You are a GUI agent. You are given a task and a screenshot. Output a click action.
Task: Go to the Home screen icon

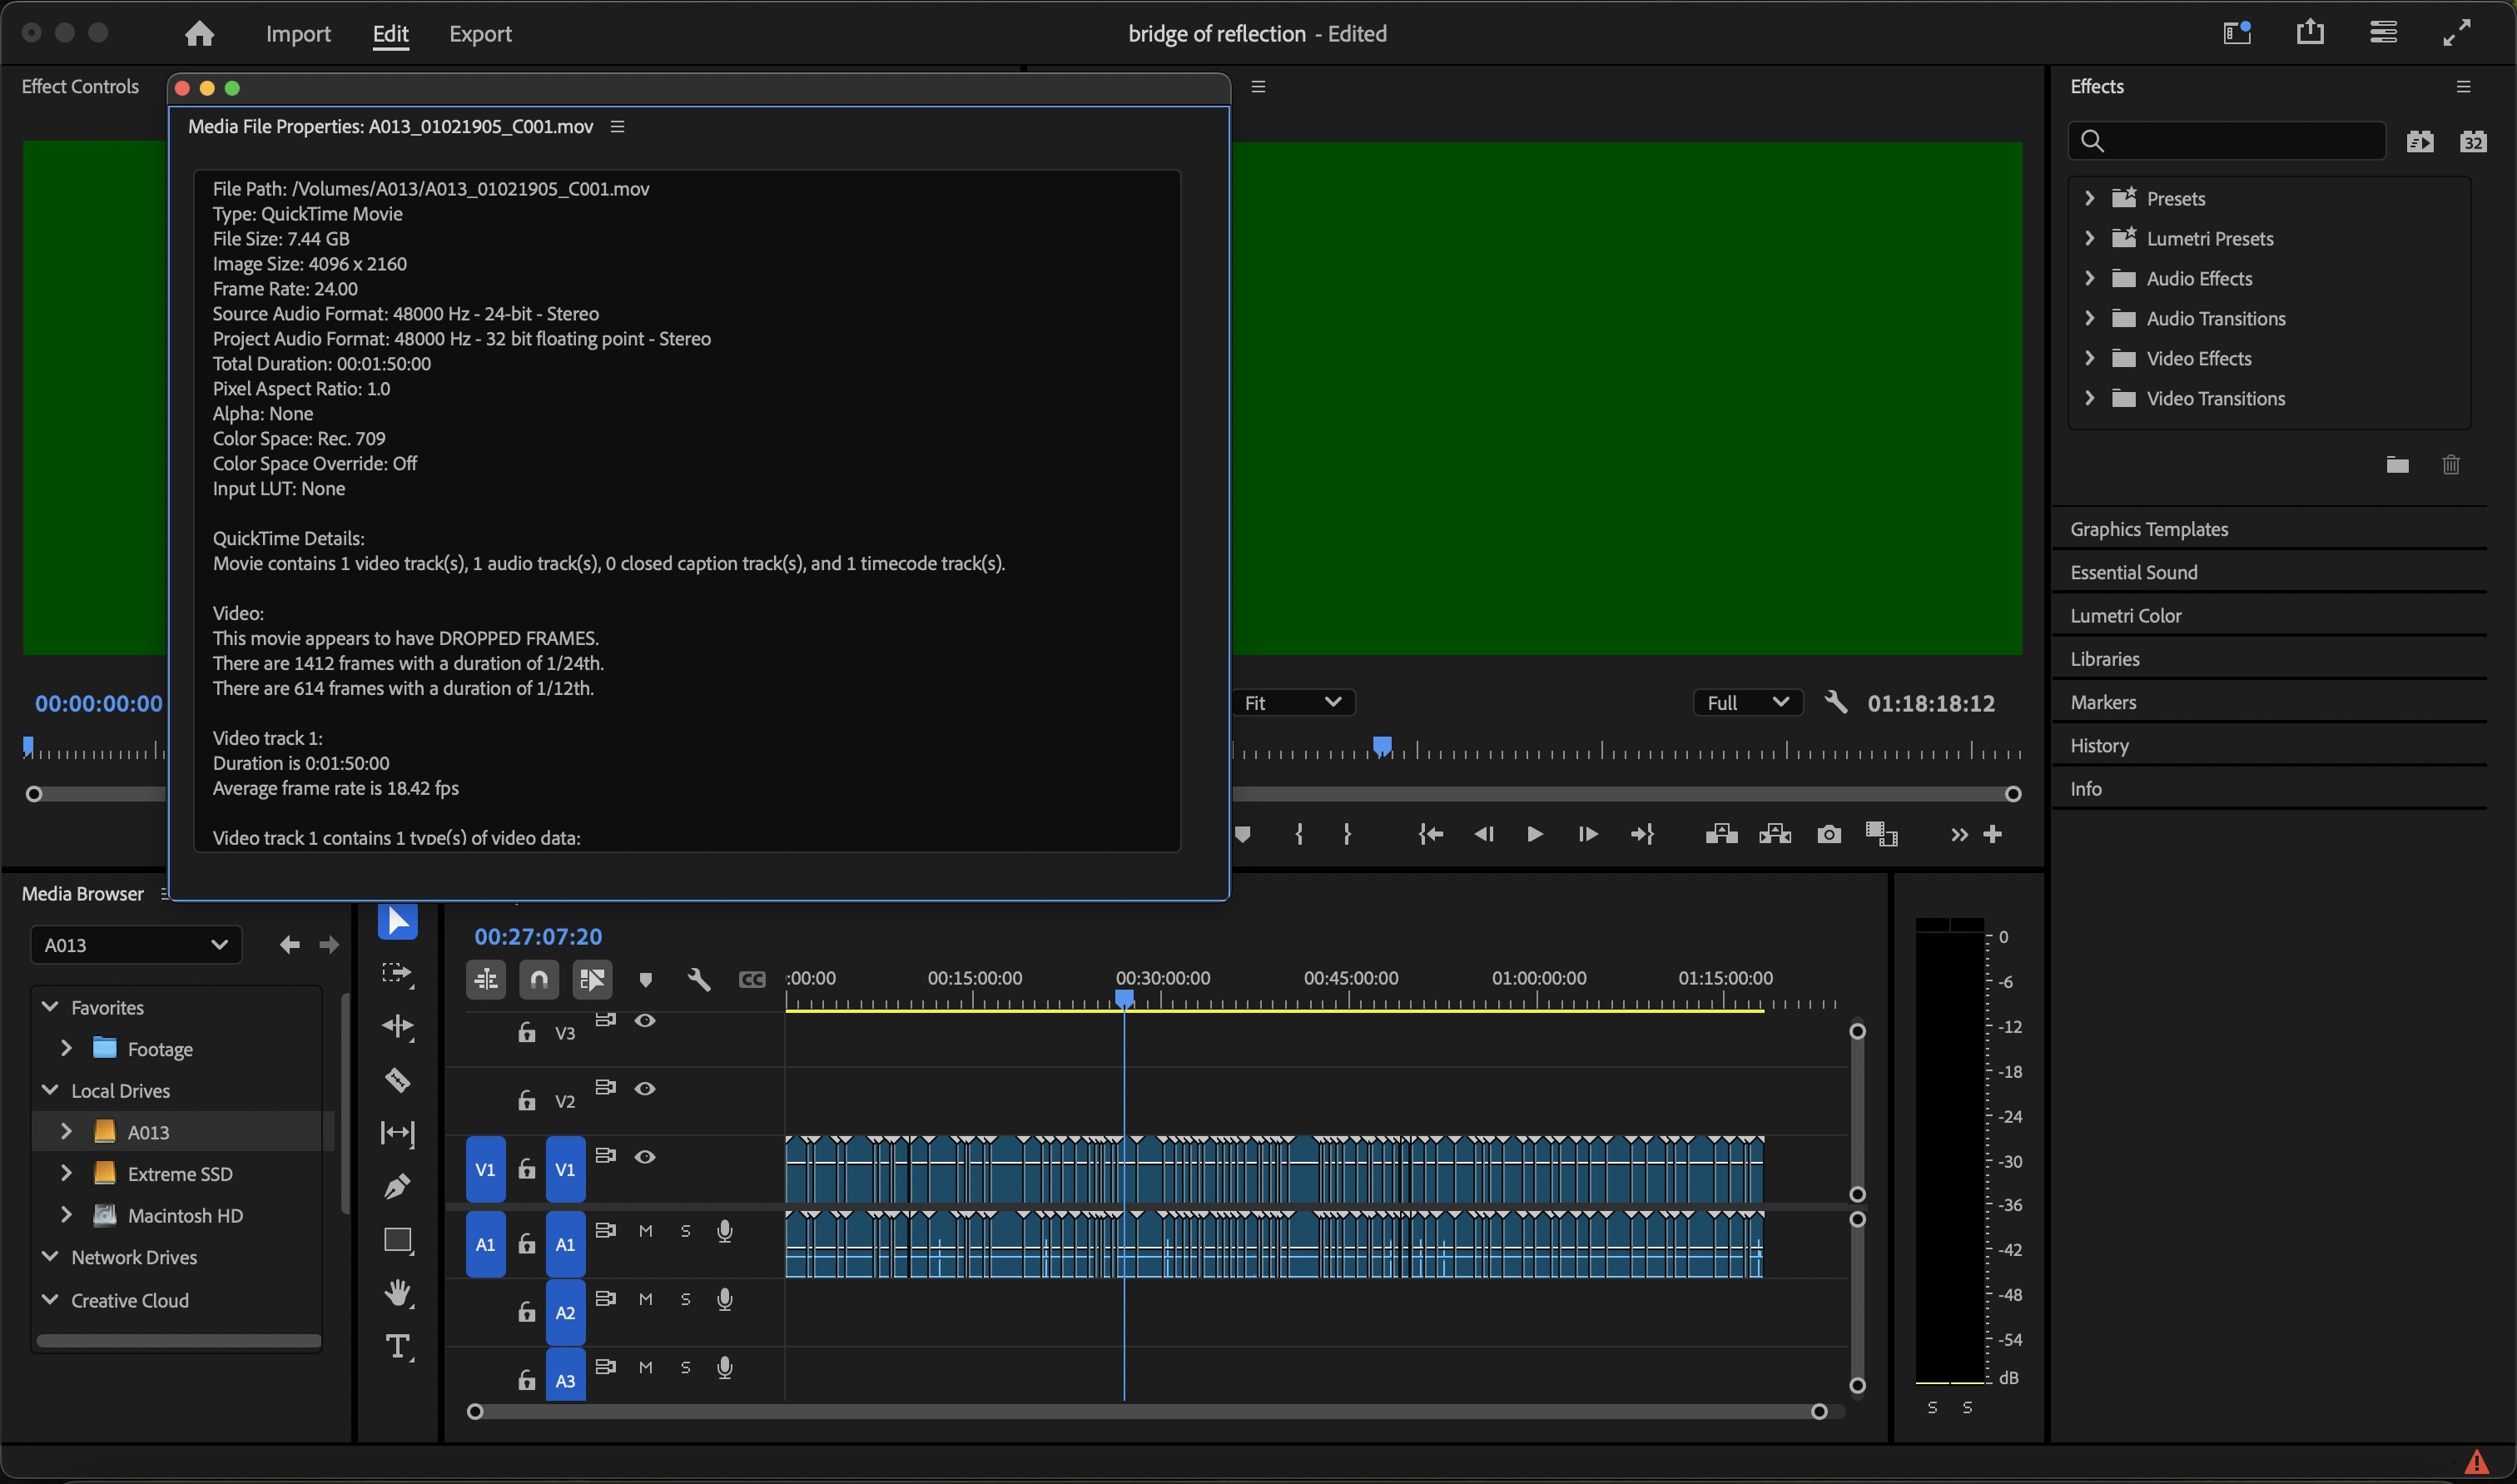(x=200, y=33)
